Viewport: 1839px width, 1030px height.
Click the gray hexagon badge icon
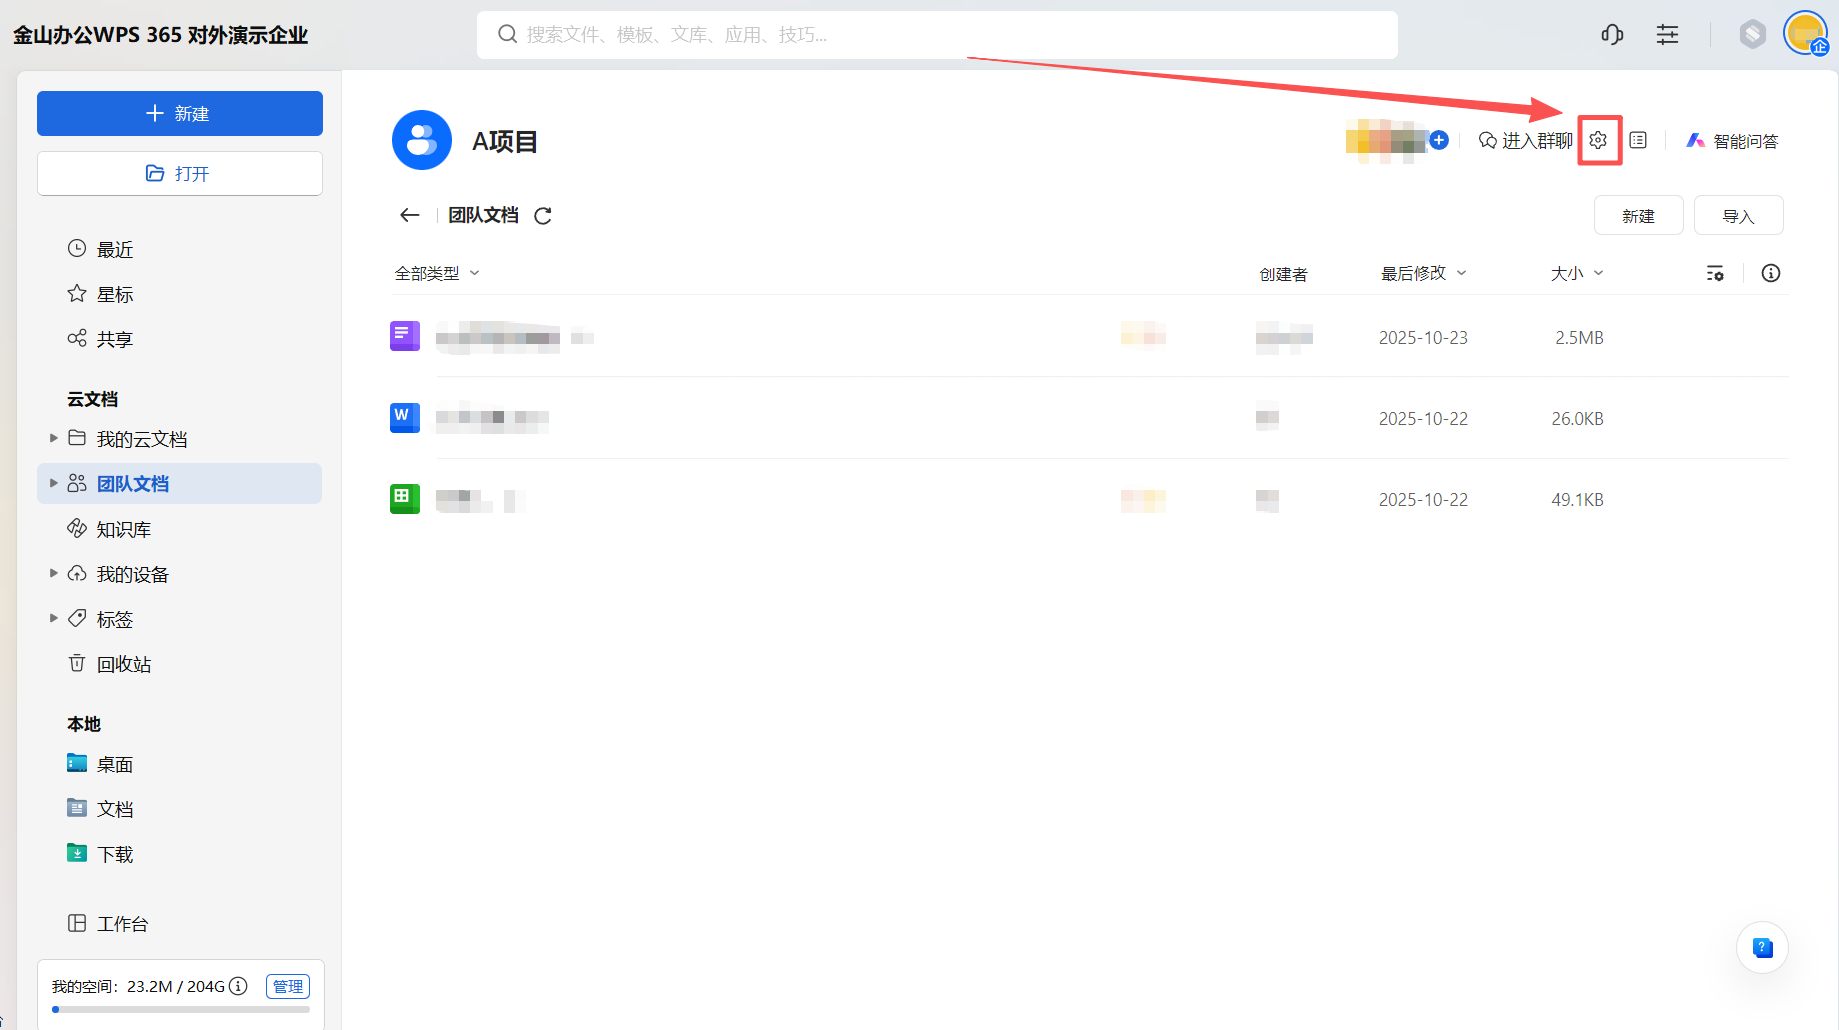point(1752,35)
